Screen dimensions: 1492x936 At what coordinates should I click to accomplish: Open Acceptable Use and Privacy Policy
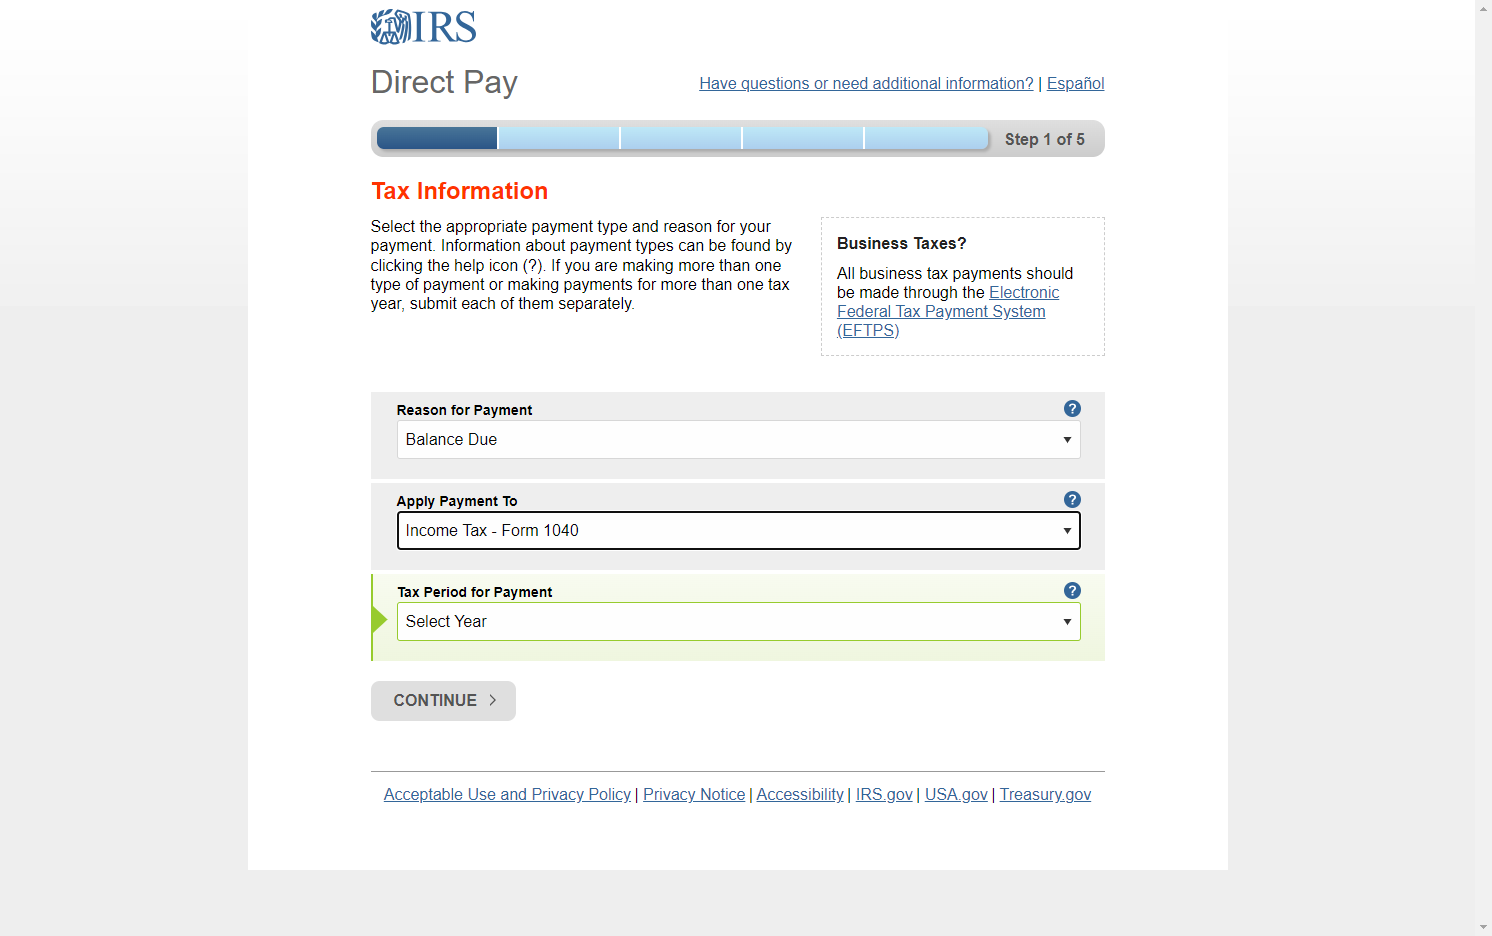point(507,795)
